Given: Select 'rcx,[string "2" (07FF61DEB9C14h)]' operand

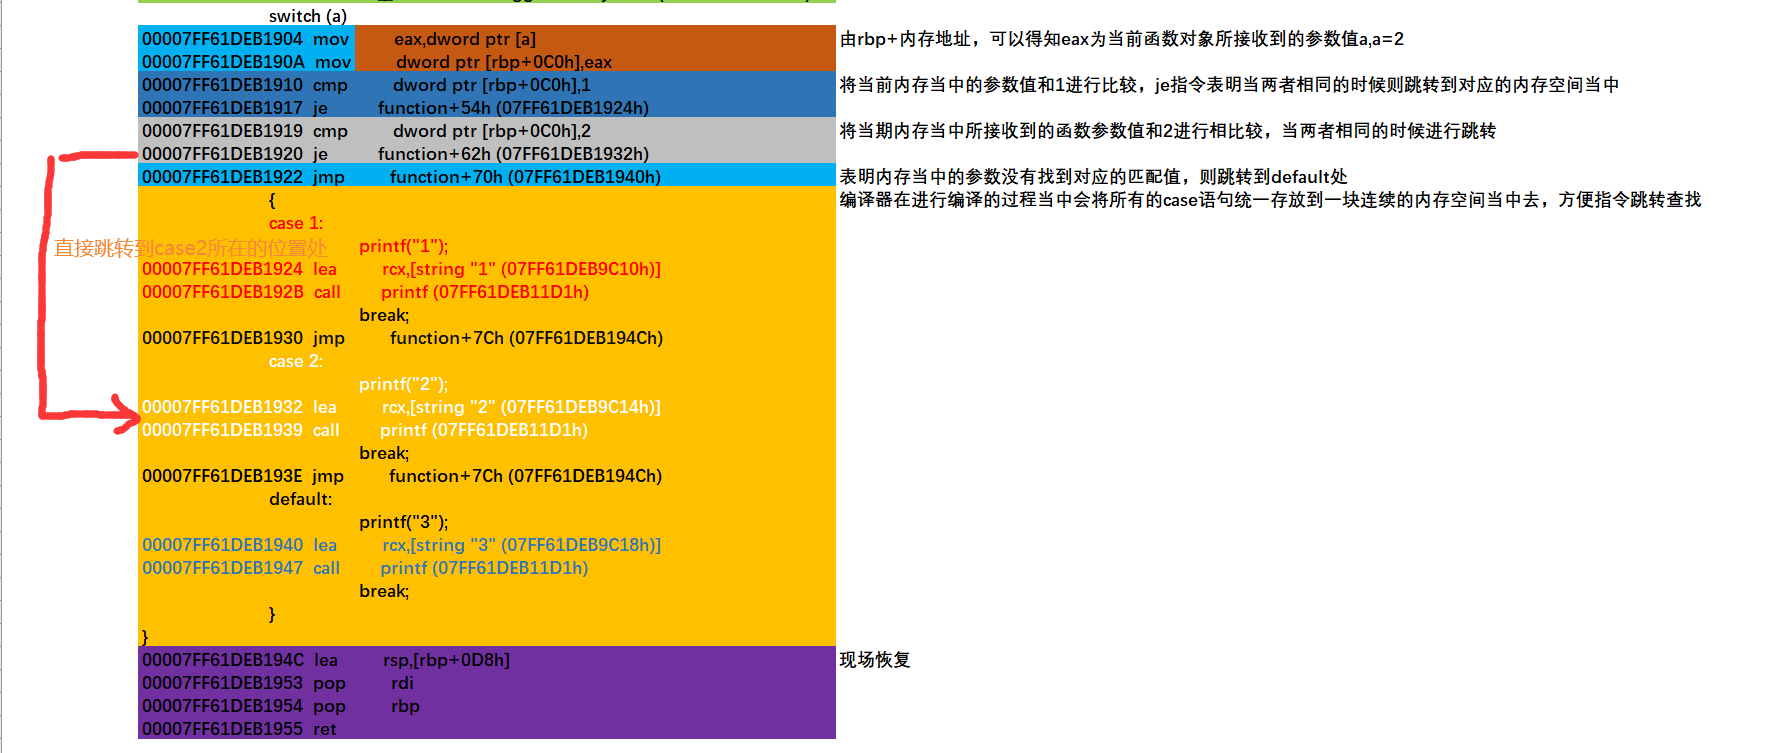Looking at the screenshot, I should [521, 407].
